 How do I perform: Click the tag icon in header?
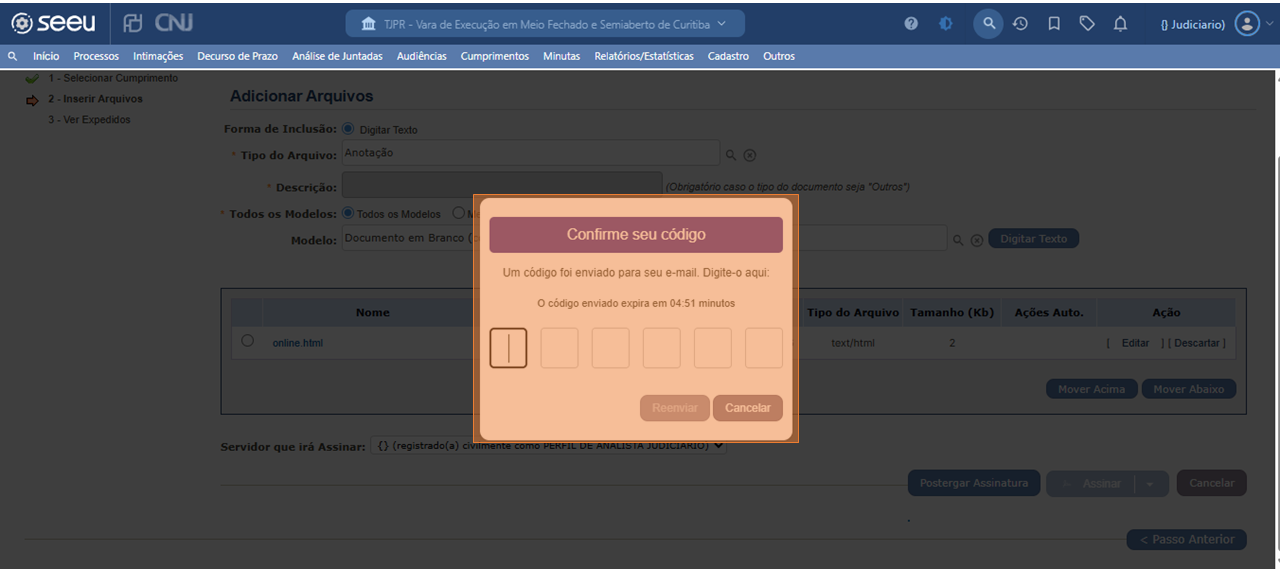(x=1087, y=24)
